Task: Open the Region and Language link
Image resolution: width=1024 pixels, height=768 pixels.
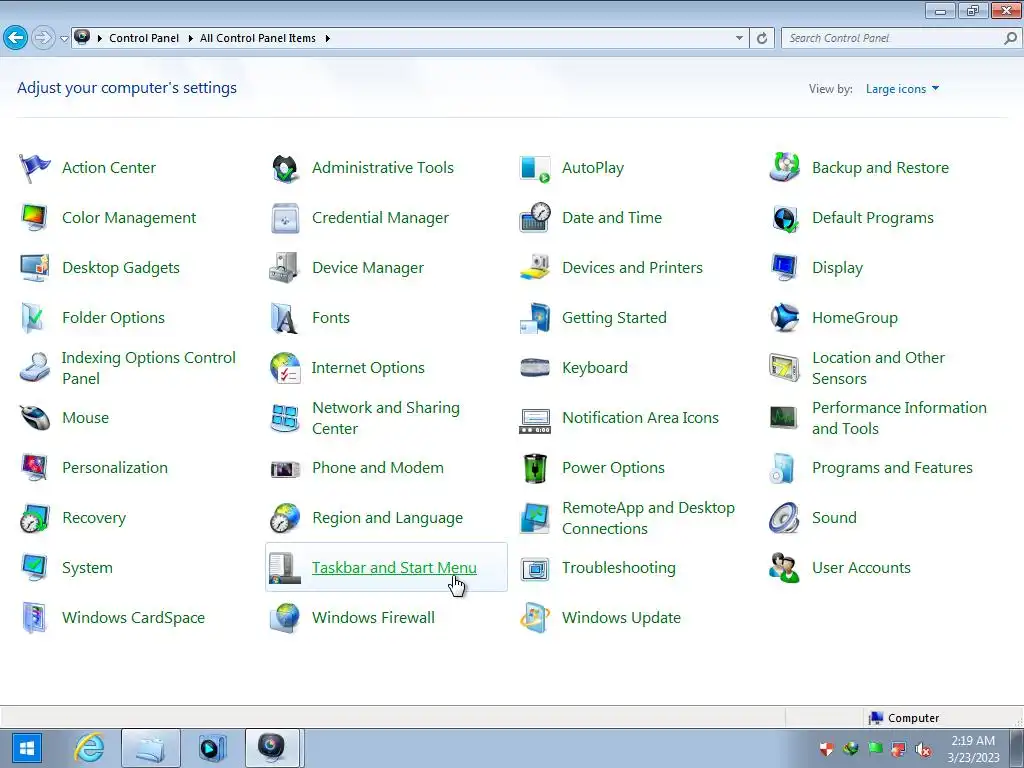Action: [x=387, y=518]
